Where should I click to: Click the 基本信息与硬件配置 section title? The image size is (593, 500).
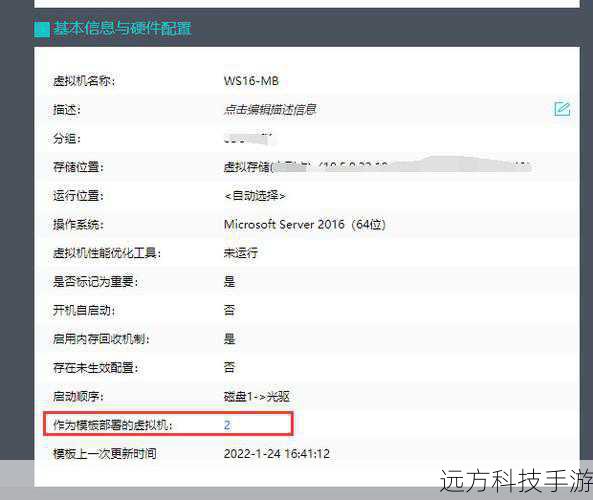[122, 28]
